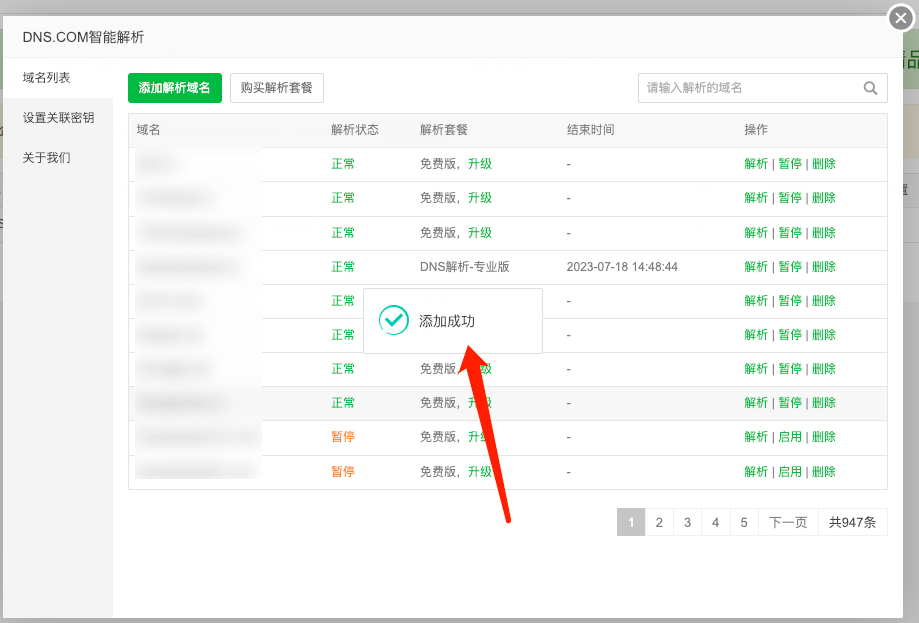Open 设置关联密钥 sidebar item

pos(57,118)
